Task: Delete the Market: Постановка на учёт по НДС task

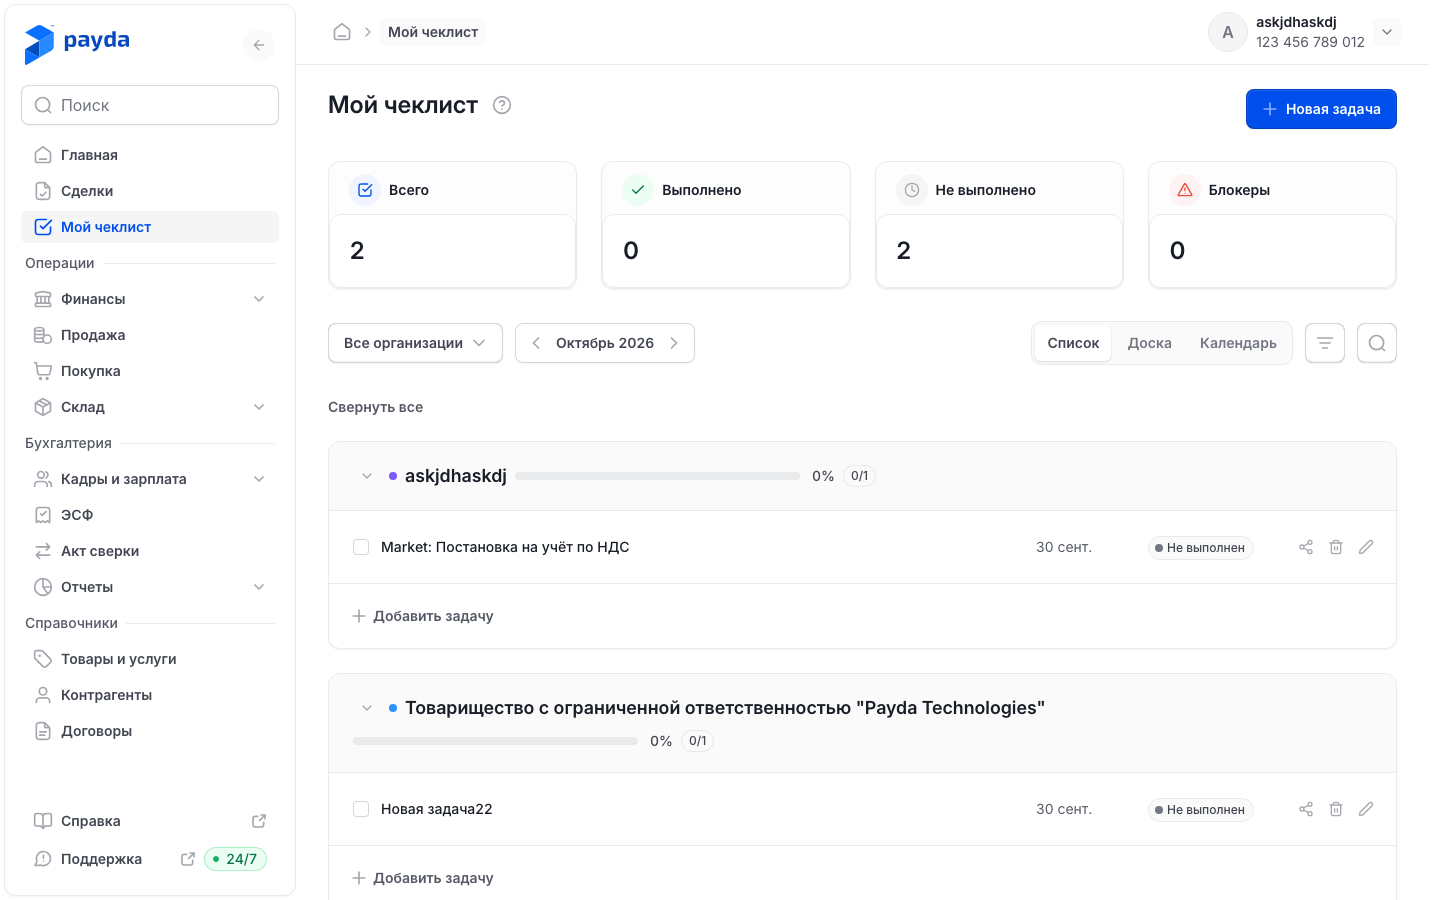Action: (1336, 547)
